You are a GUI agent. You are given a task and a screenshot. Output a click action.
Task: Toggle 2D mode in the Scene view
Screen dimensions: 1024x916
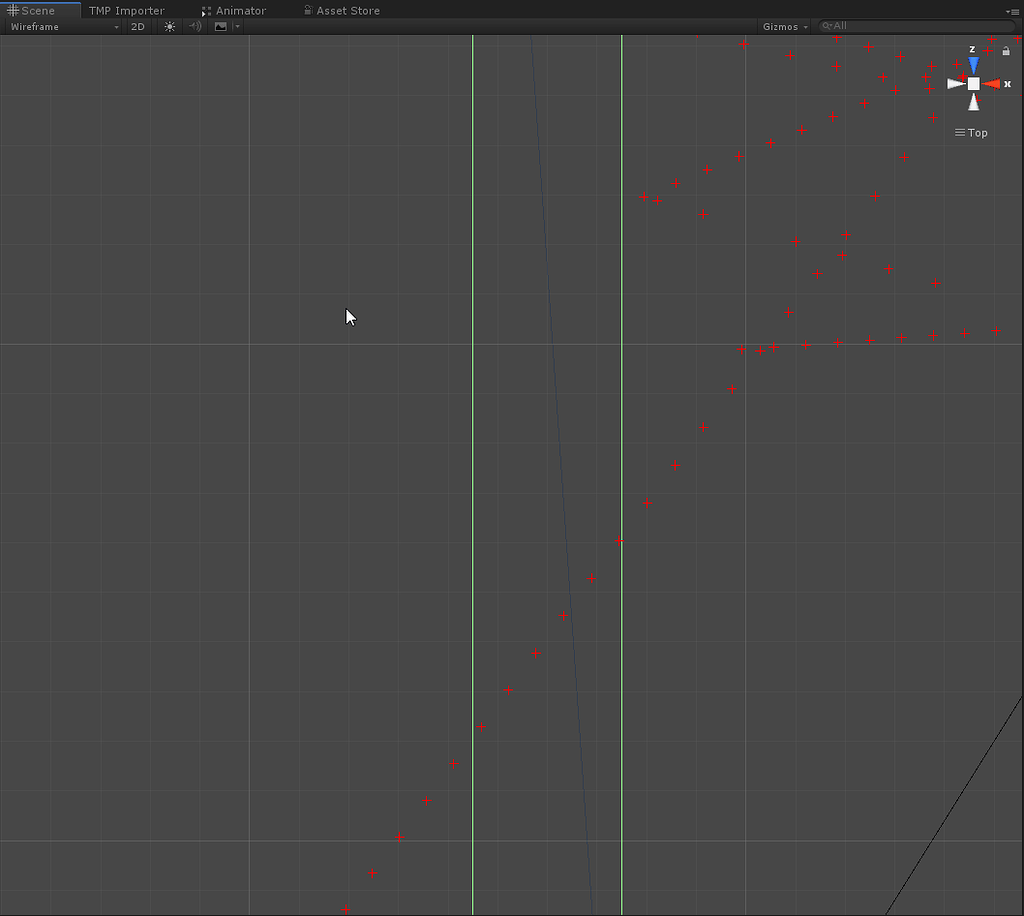tap(137, 26)
